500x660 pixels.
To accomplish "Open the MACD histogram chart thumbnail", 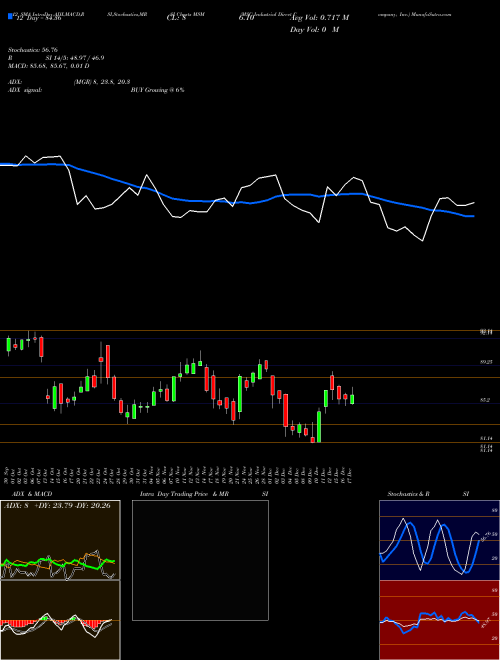I will click(60, 620).
